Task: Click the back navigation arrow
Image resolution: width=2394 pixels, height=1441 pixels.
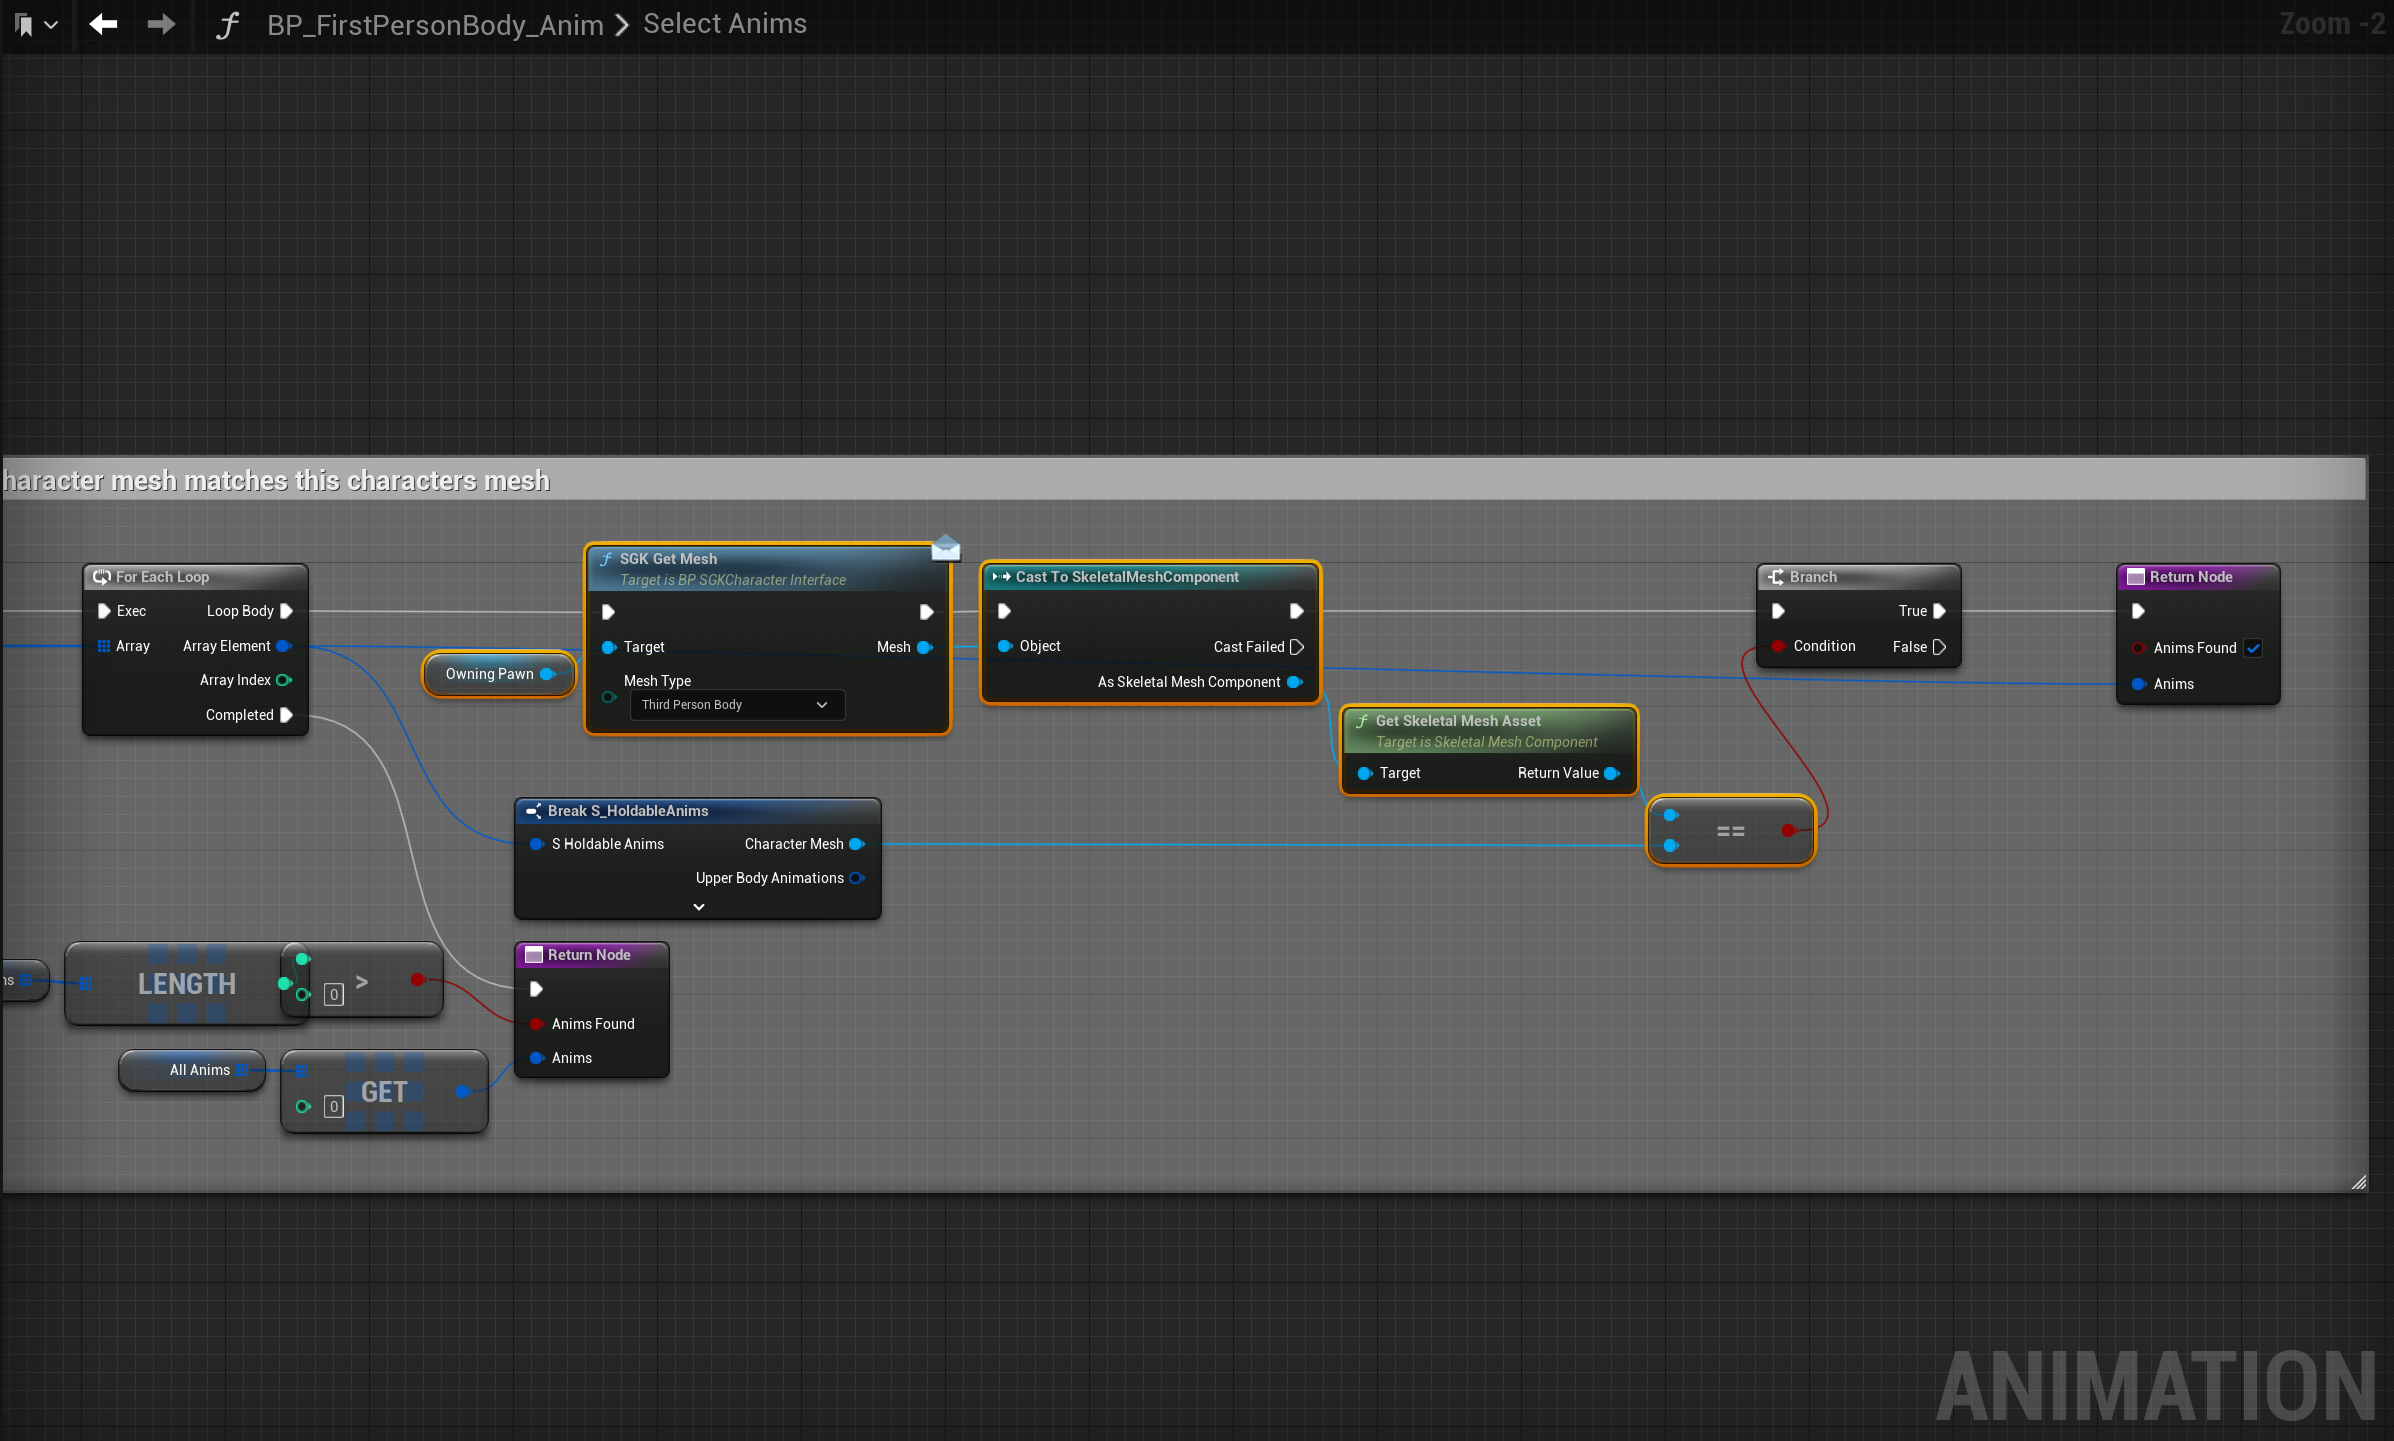Action: [103, 24]
